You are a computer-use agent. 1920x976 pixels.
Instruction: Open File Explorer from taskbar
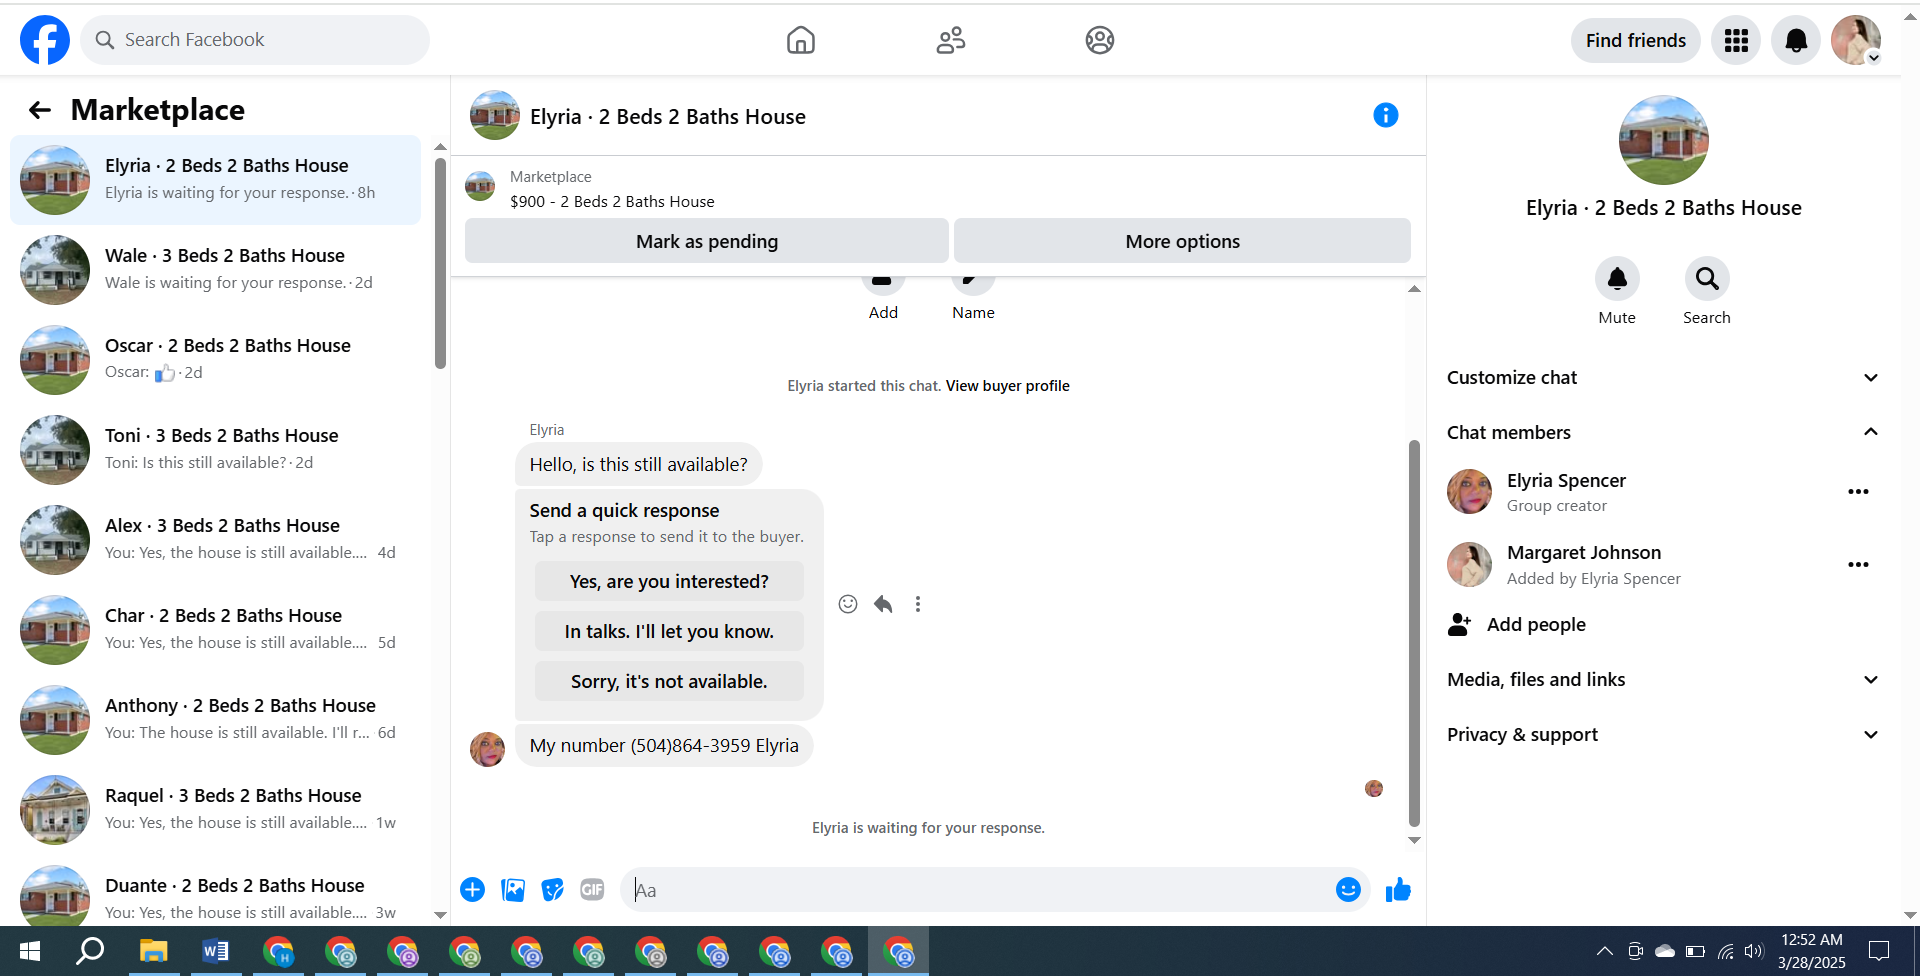(153, 951)
